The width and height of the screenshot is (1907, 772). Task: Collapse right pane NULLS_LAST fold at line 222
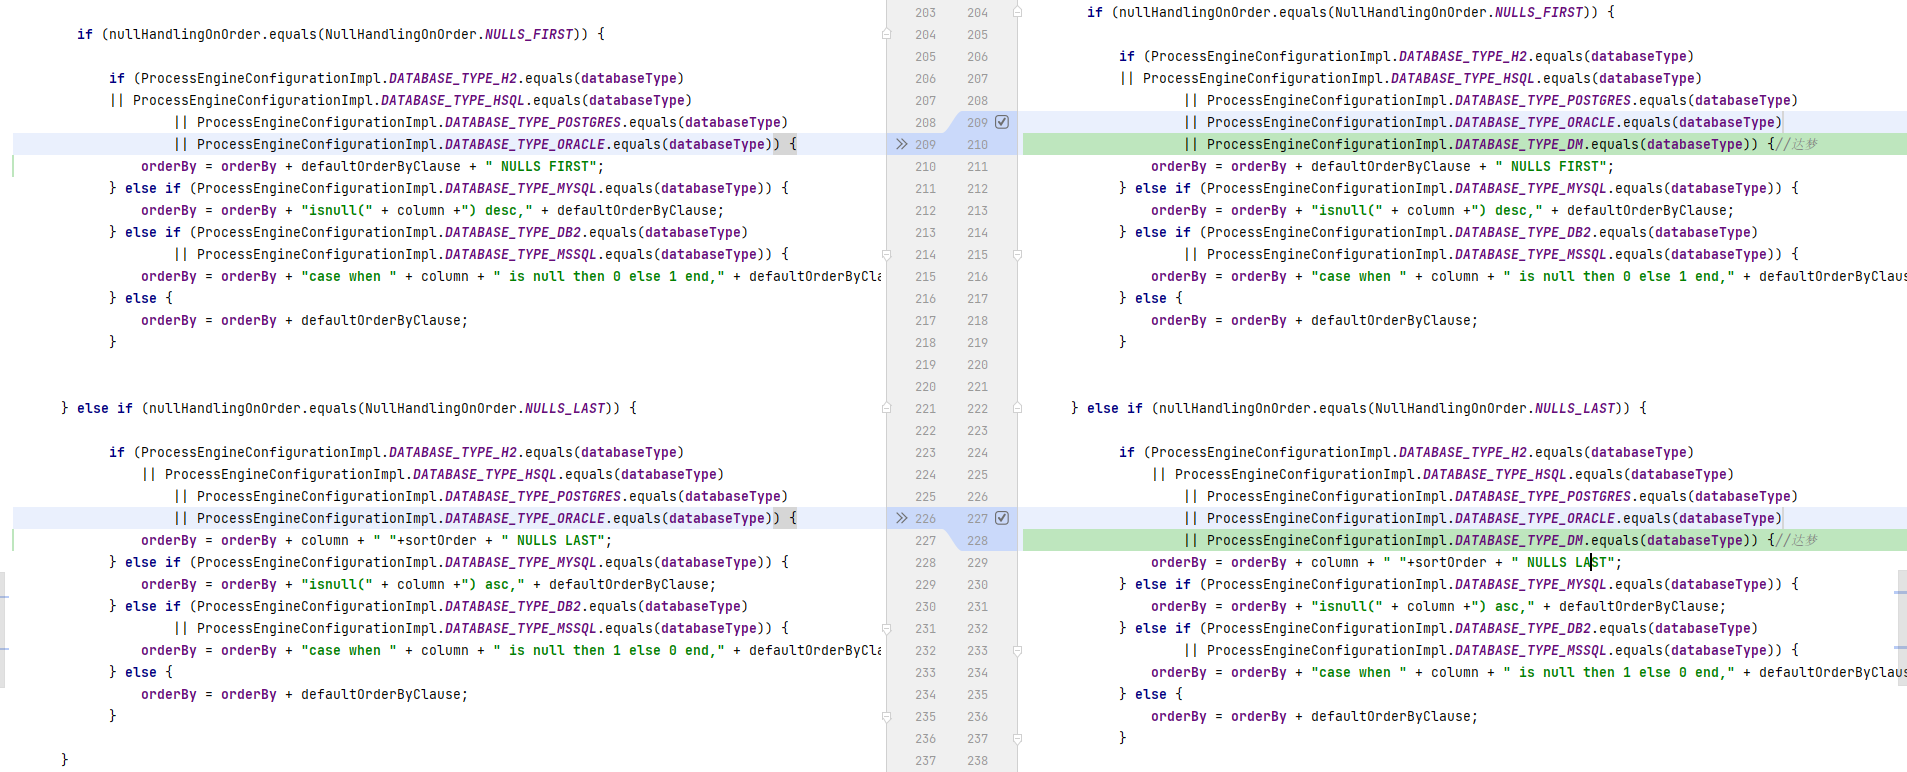point(1017,408)
